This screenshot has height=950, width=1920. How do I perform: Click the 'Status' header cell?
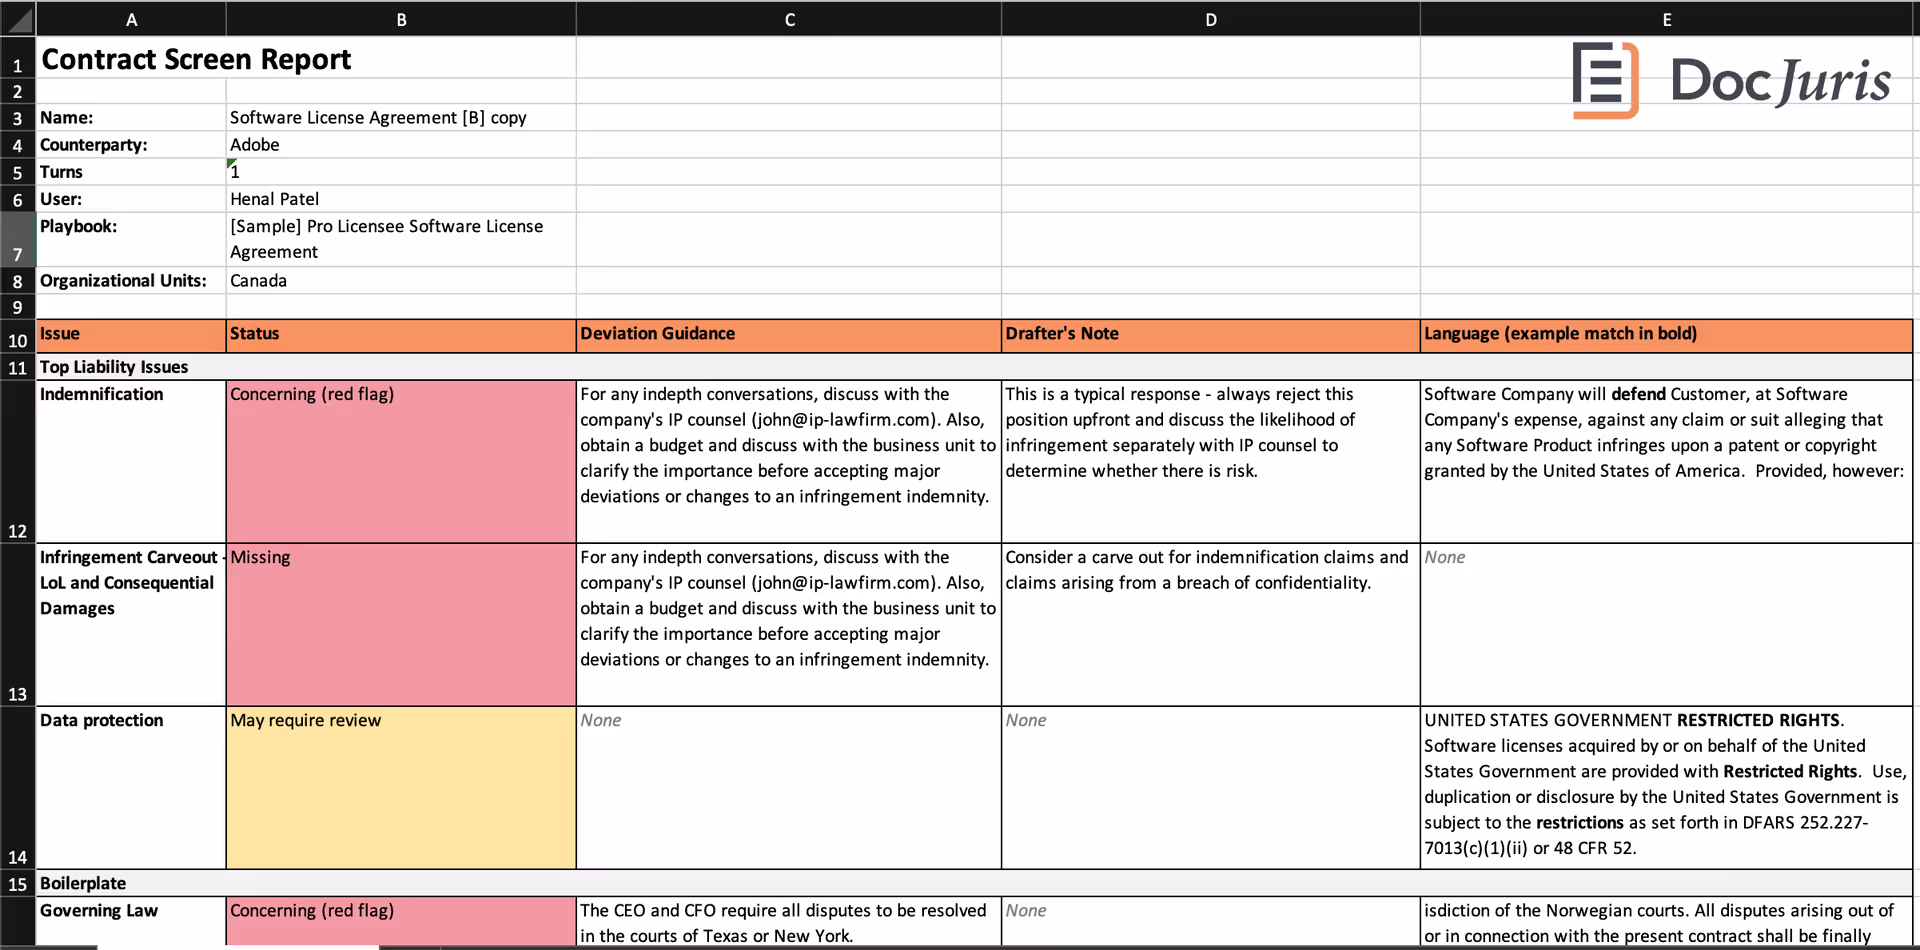point(401,336)
